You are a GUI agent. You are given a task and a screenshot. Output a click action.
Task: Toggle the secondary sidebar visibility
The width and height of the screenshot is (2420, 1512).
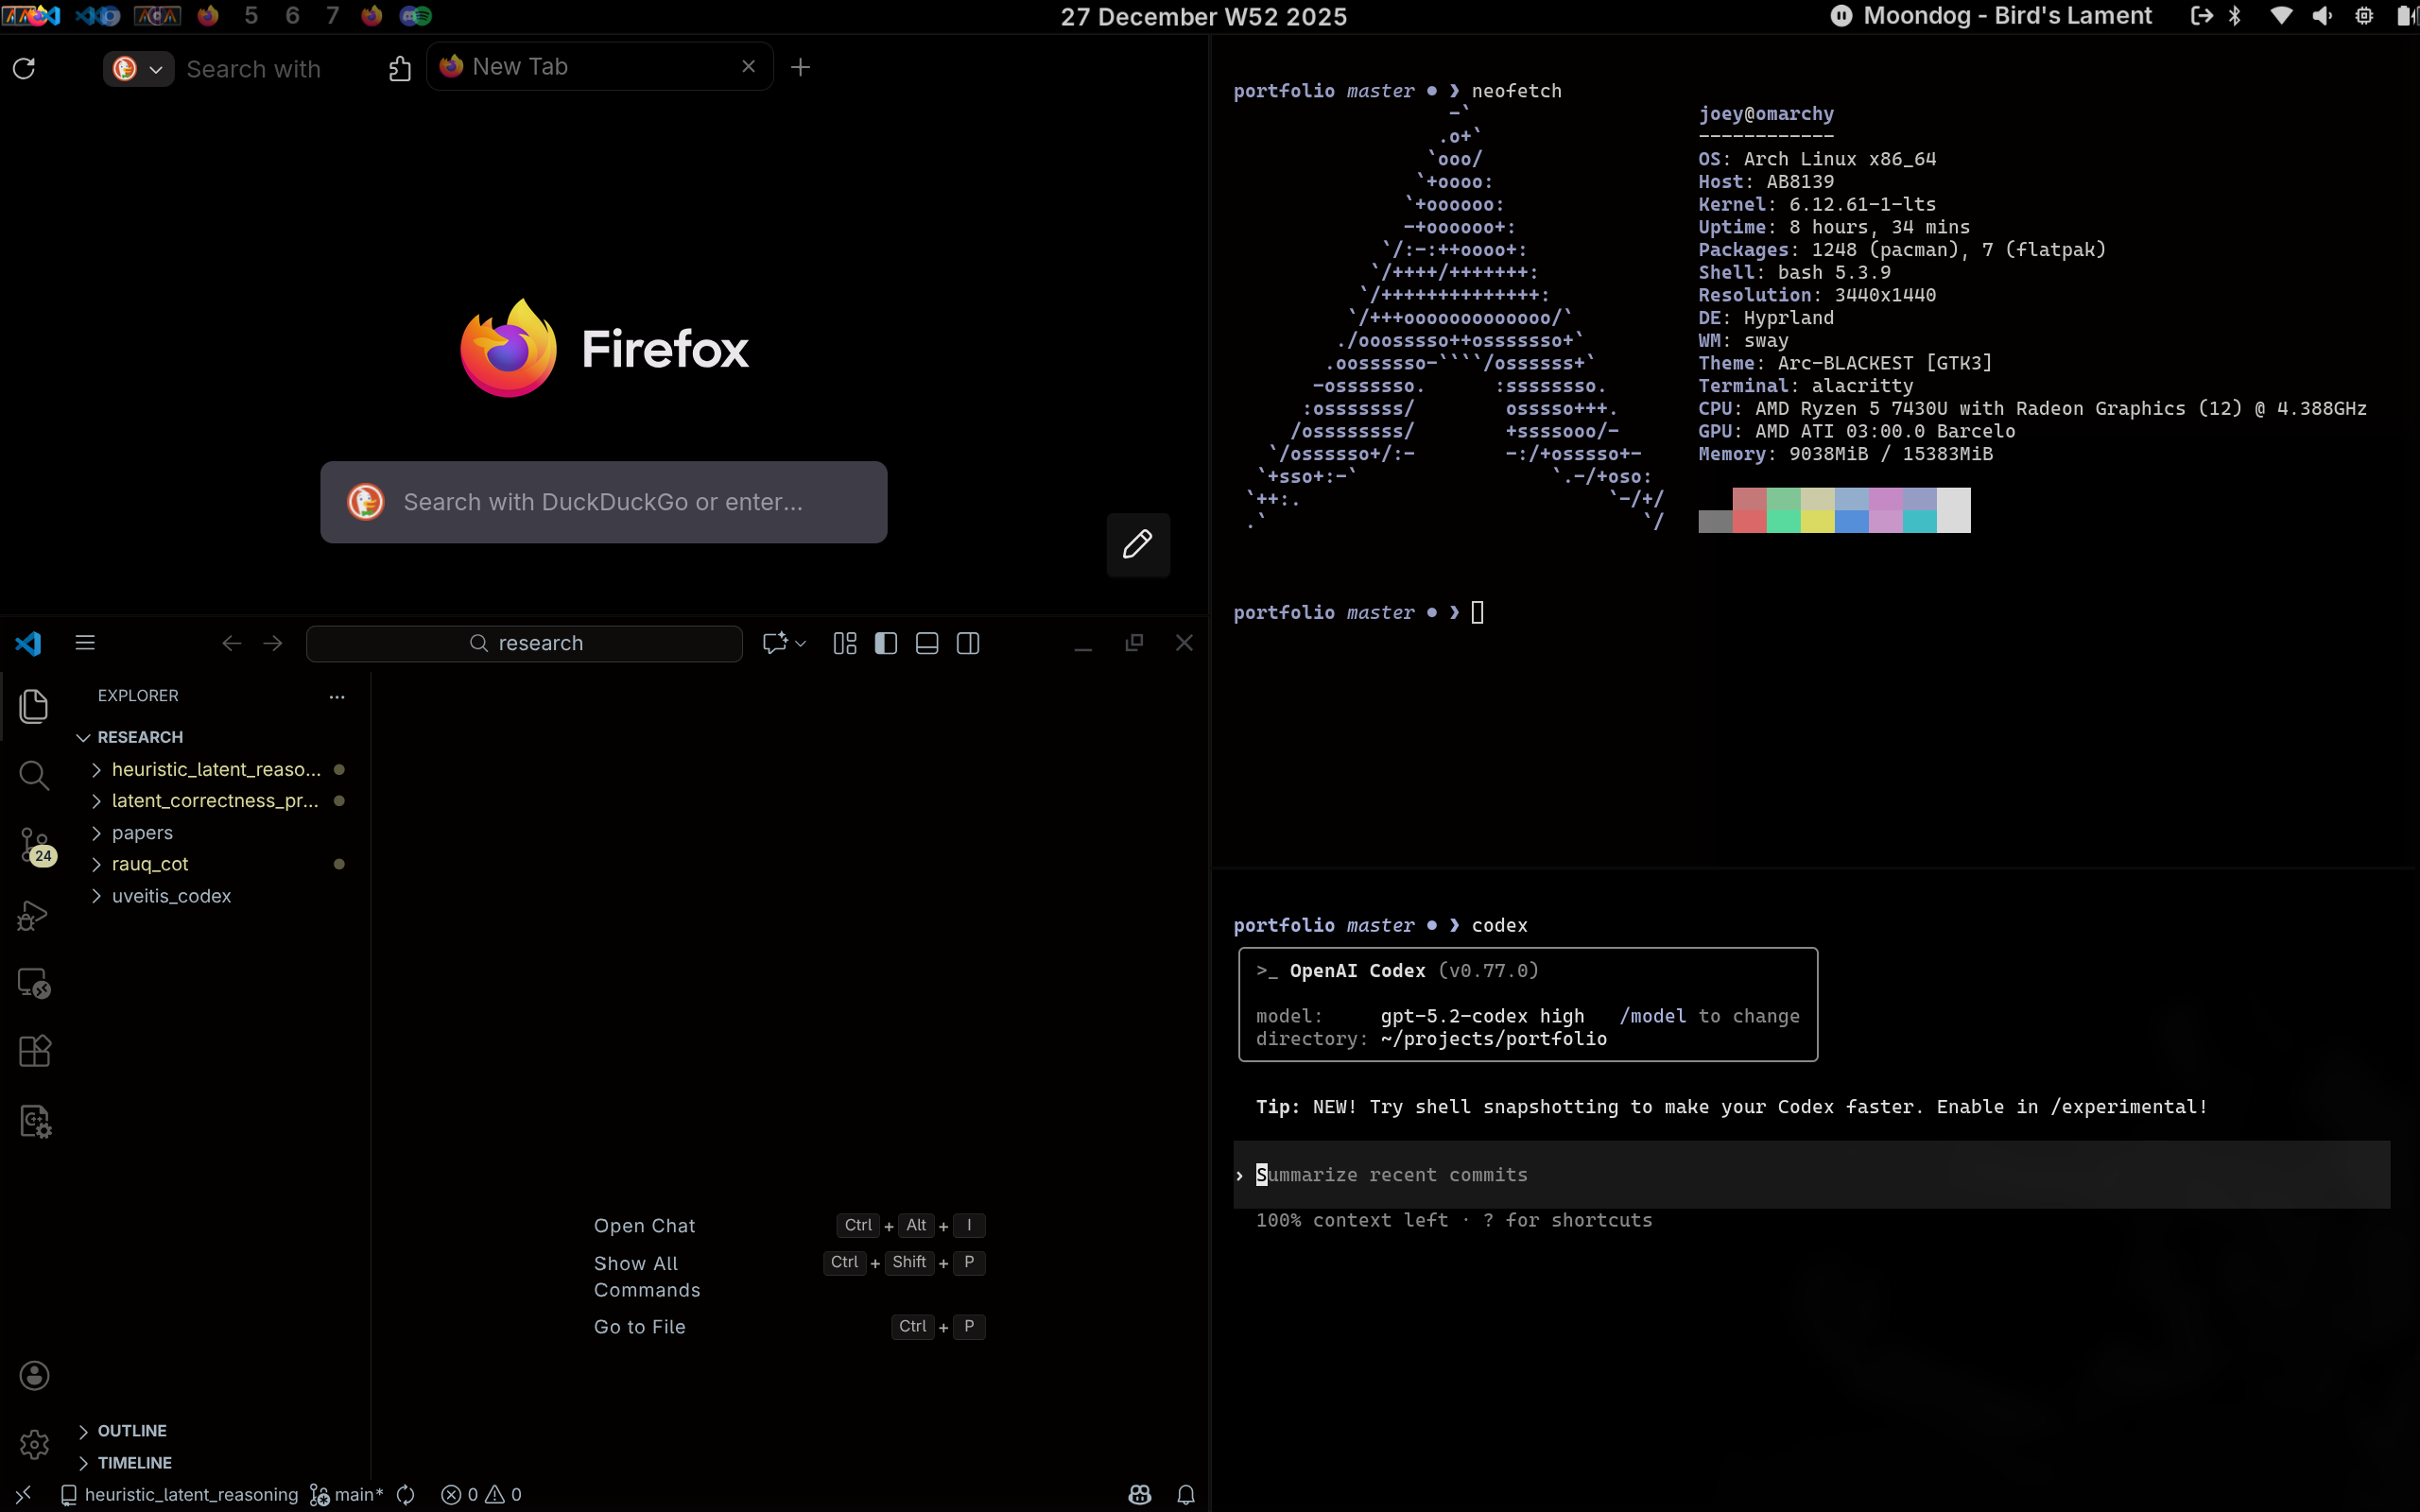967,643
